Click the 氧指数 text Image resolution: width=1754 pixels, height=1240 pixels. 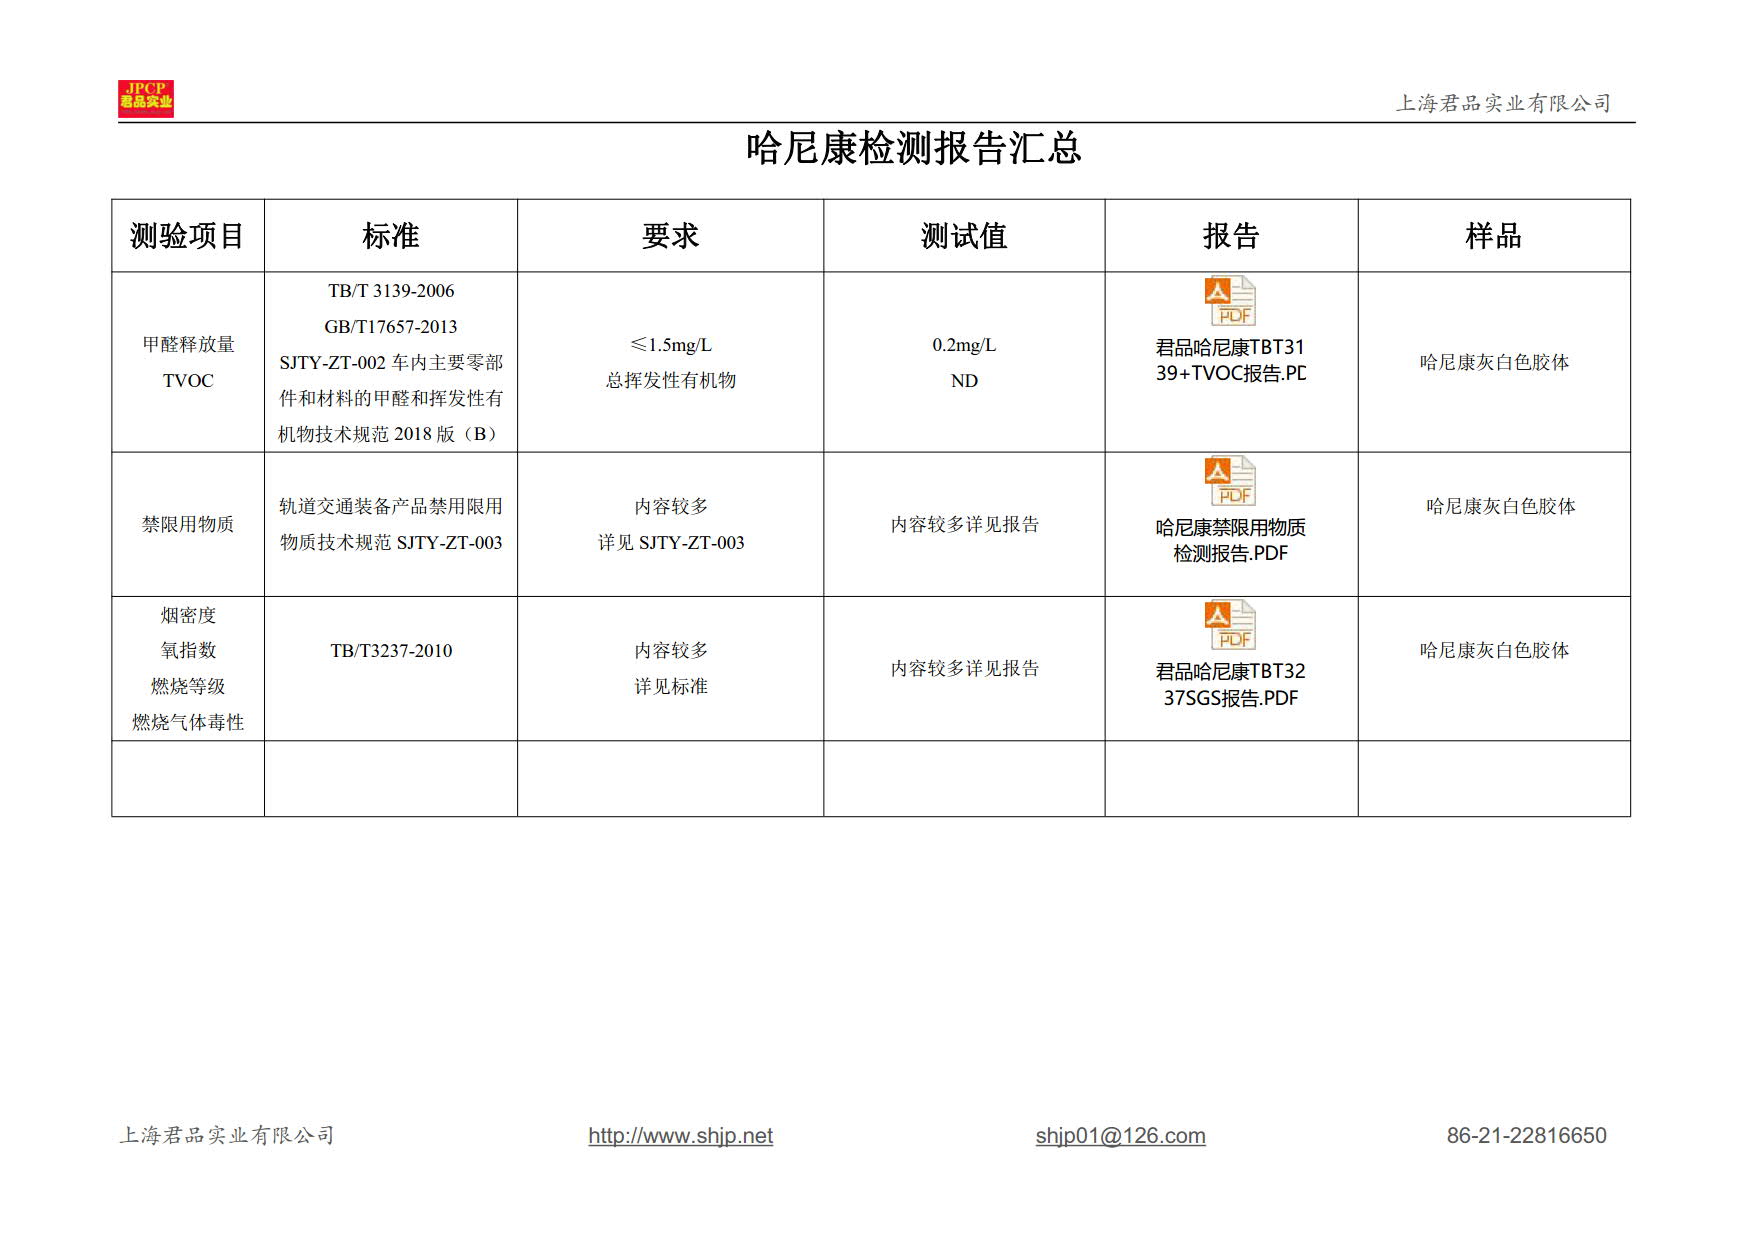point(188,650)
